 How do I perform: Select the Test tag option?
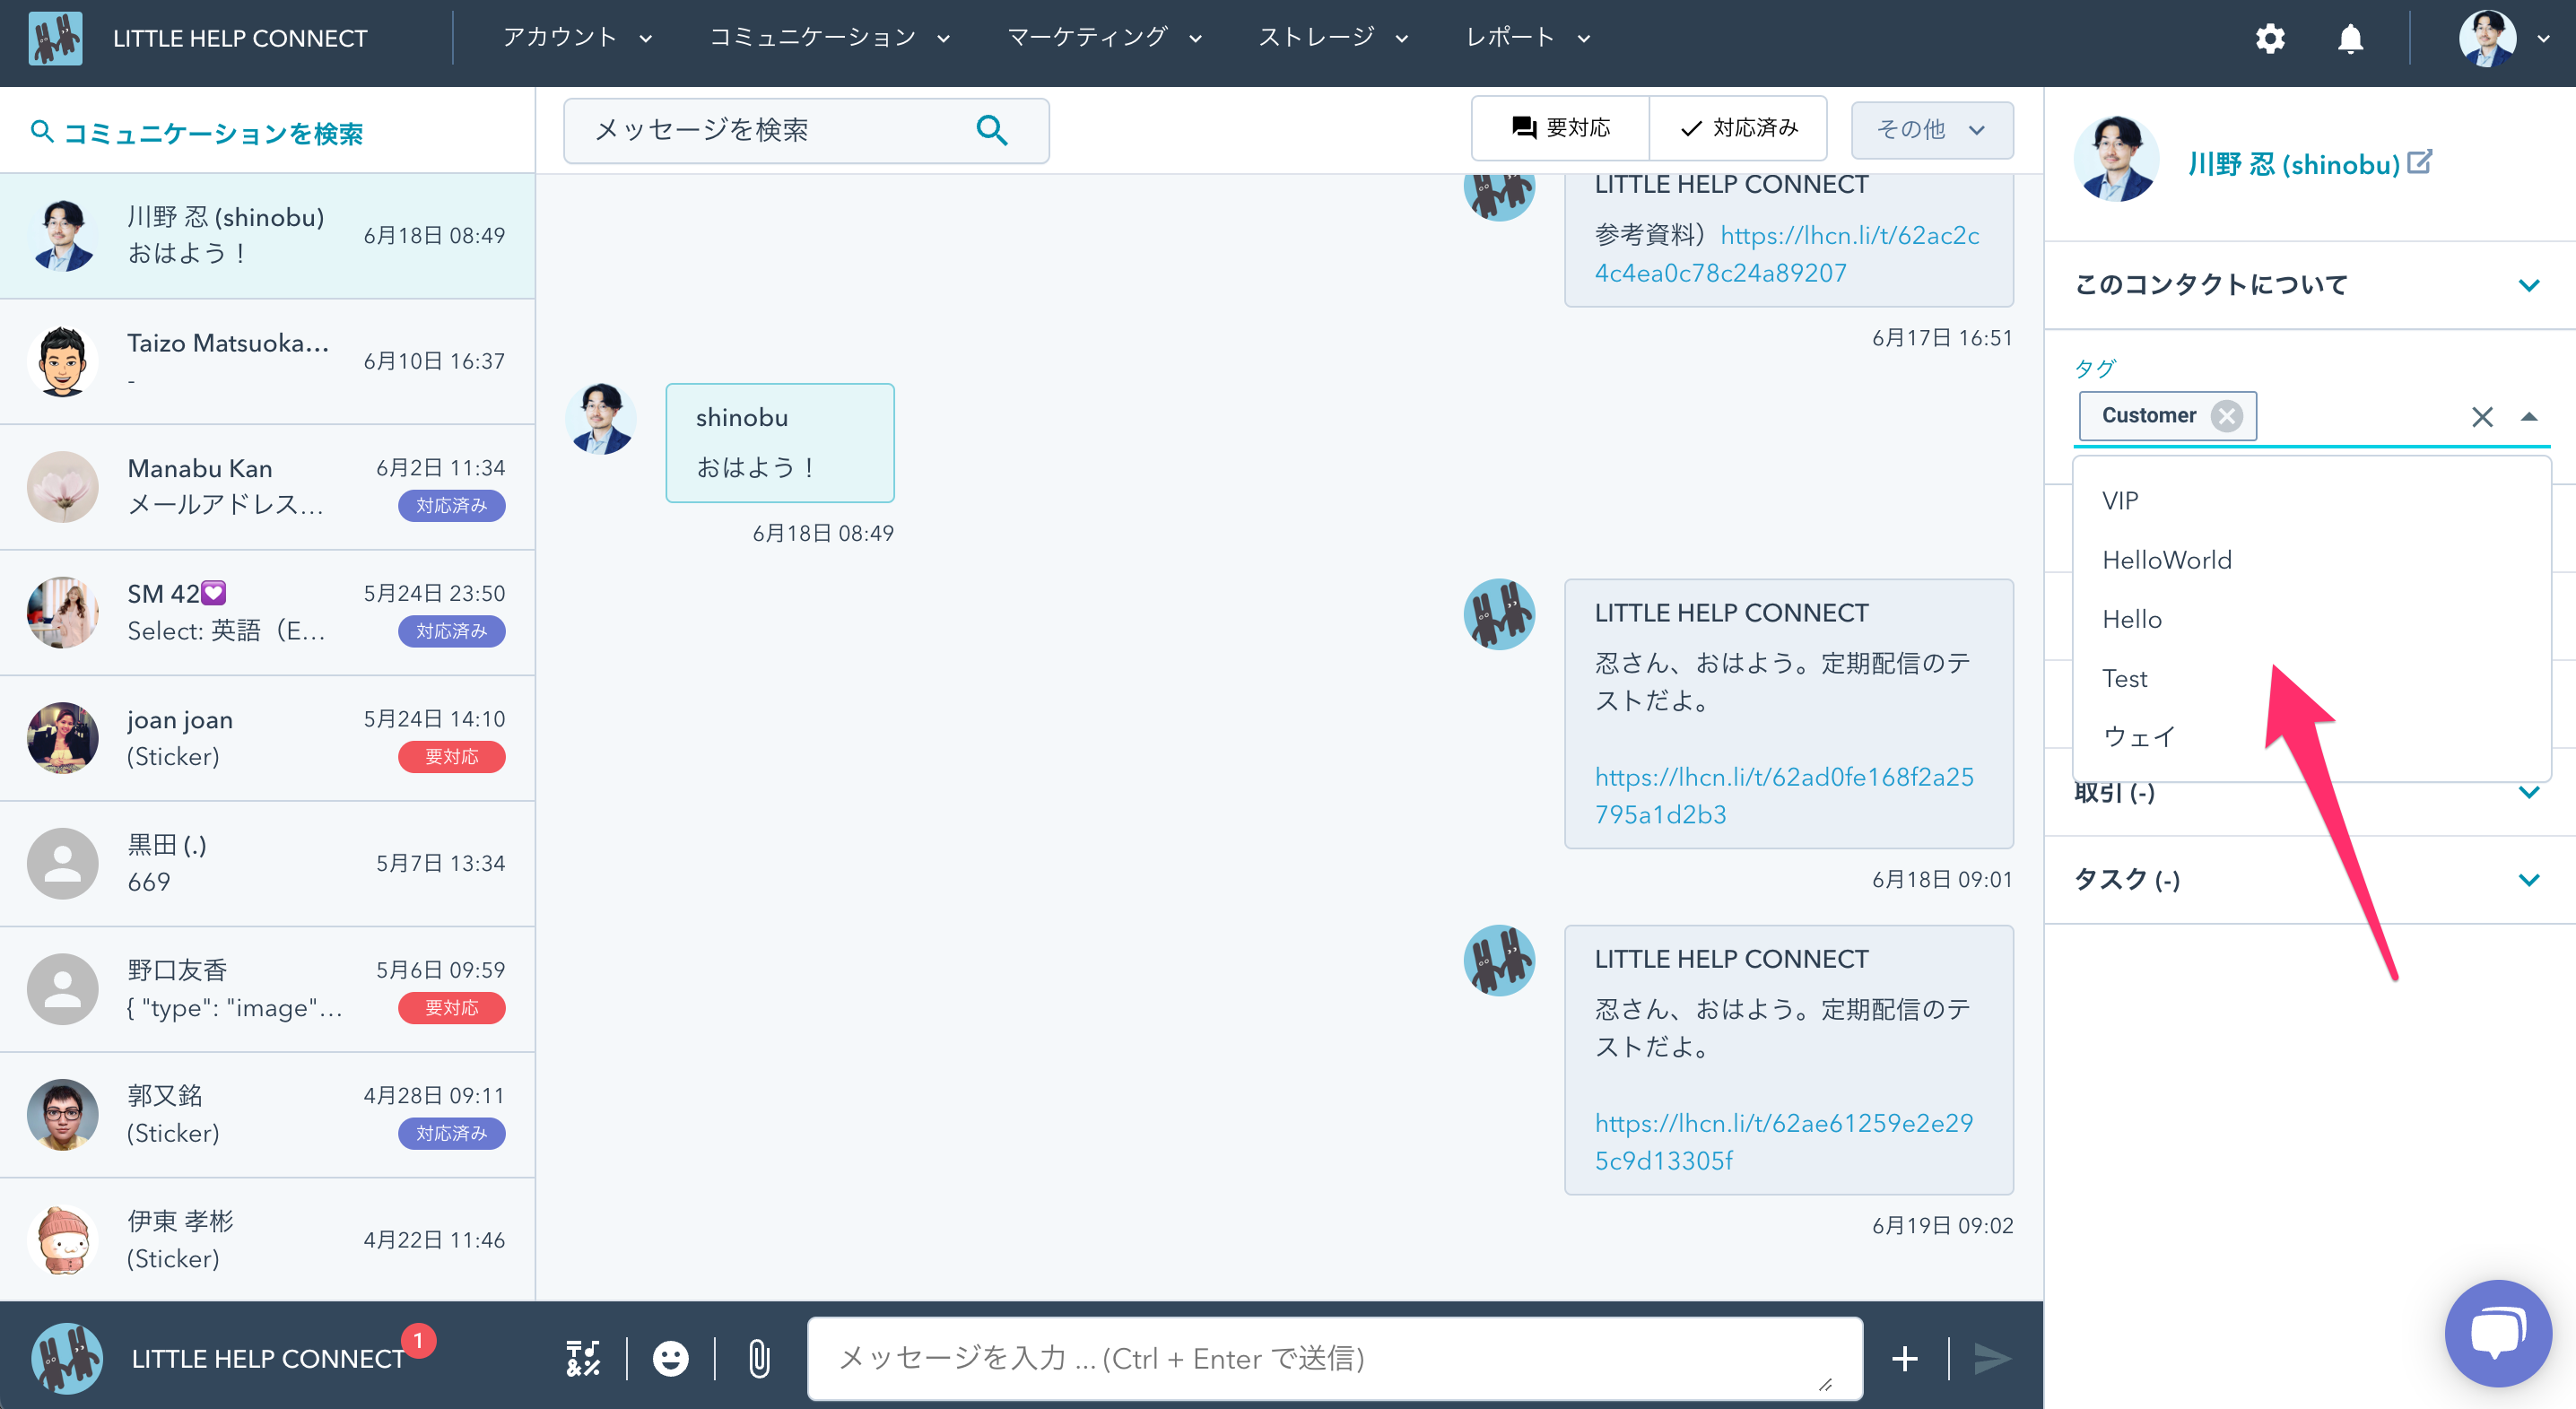pos(2311,678)
